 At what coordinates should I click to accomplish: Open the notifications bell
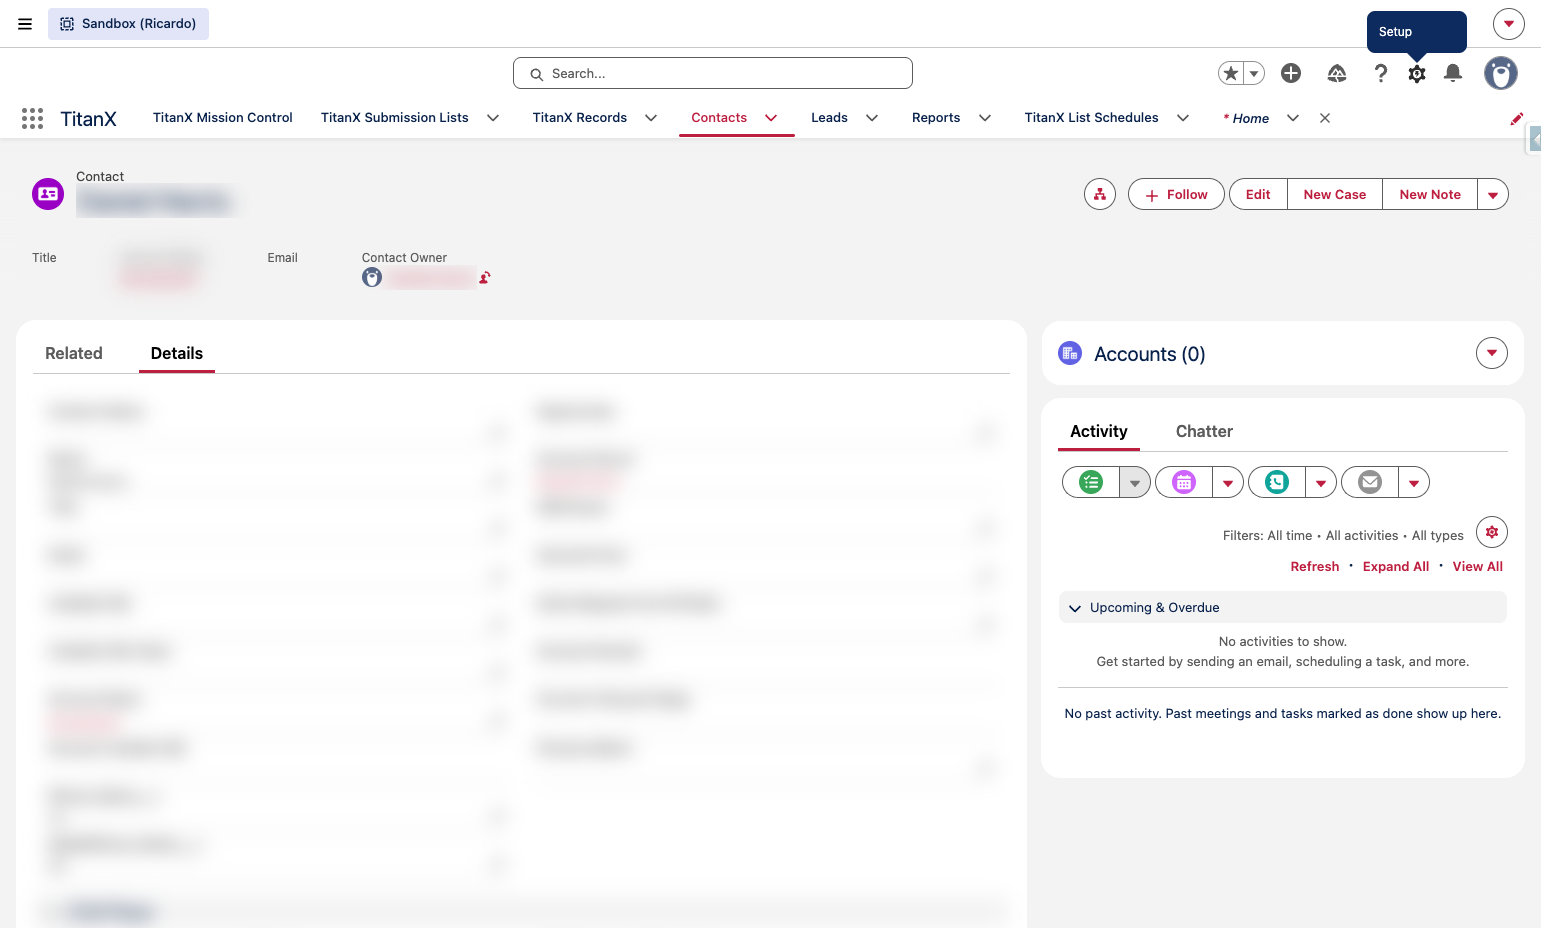tap(1453, 73)
